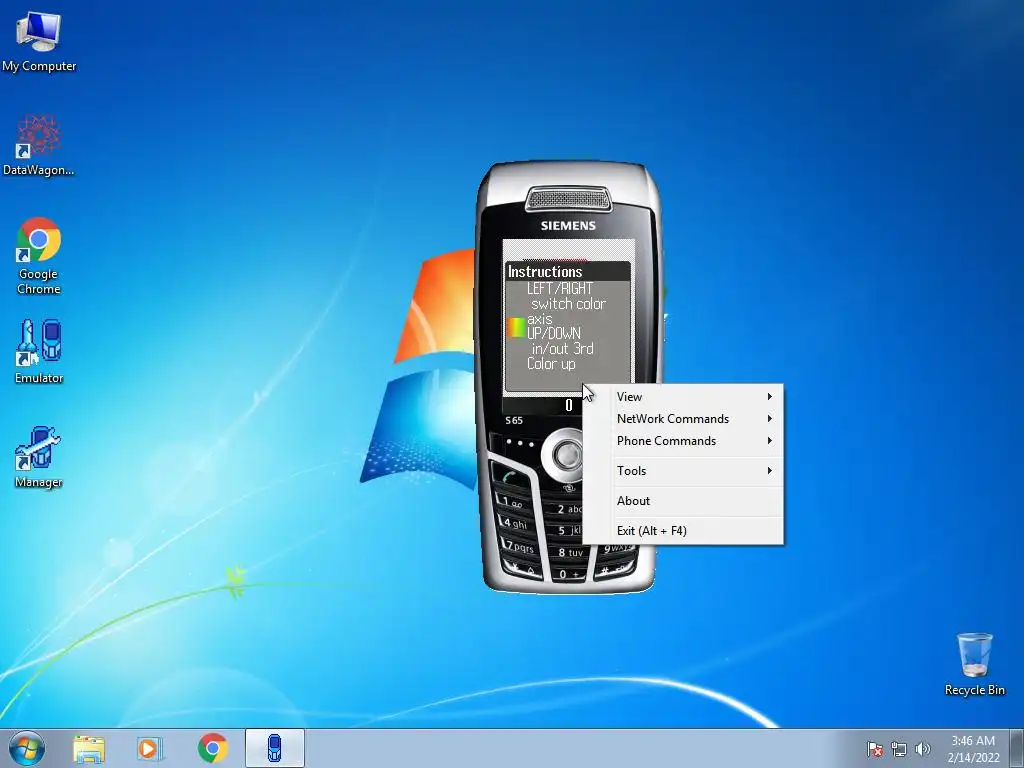Launch Windows Media Player from taskbar
This screenshot has width=1024, height=768.
click(150, 749)
